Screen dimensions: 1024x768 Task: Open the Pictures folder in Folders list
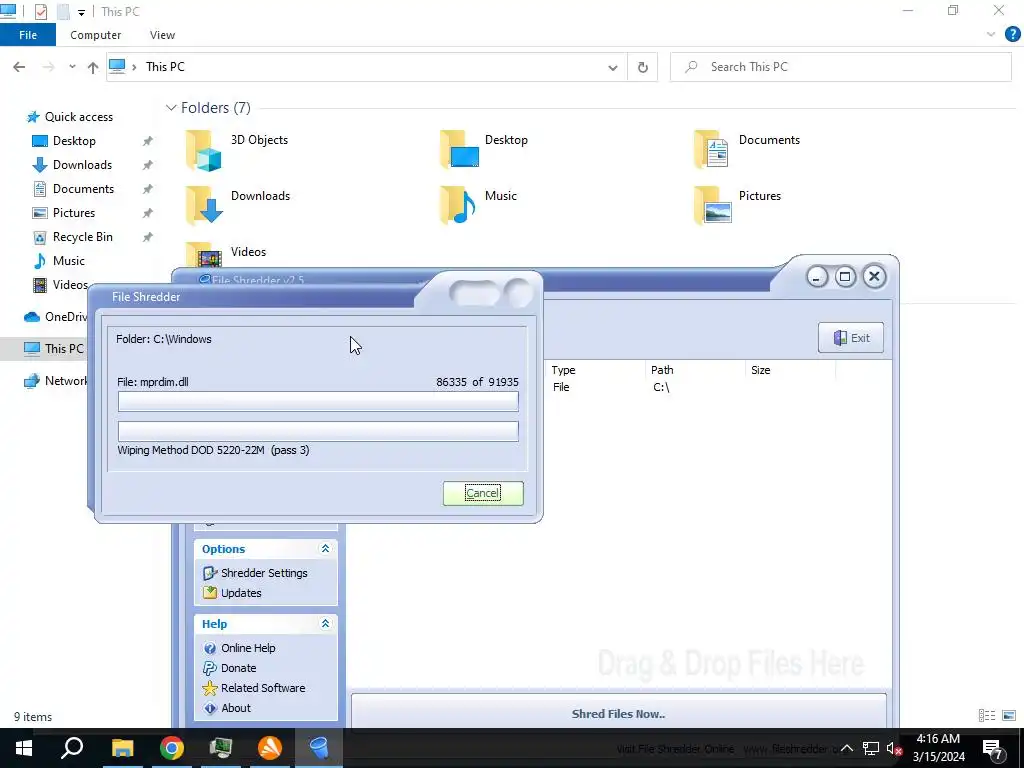pyautogui.click(x=737, y=206)
